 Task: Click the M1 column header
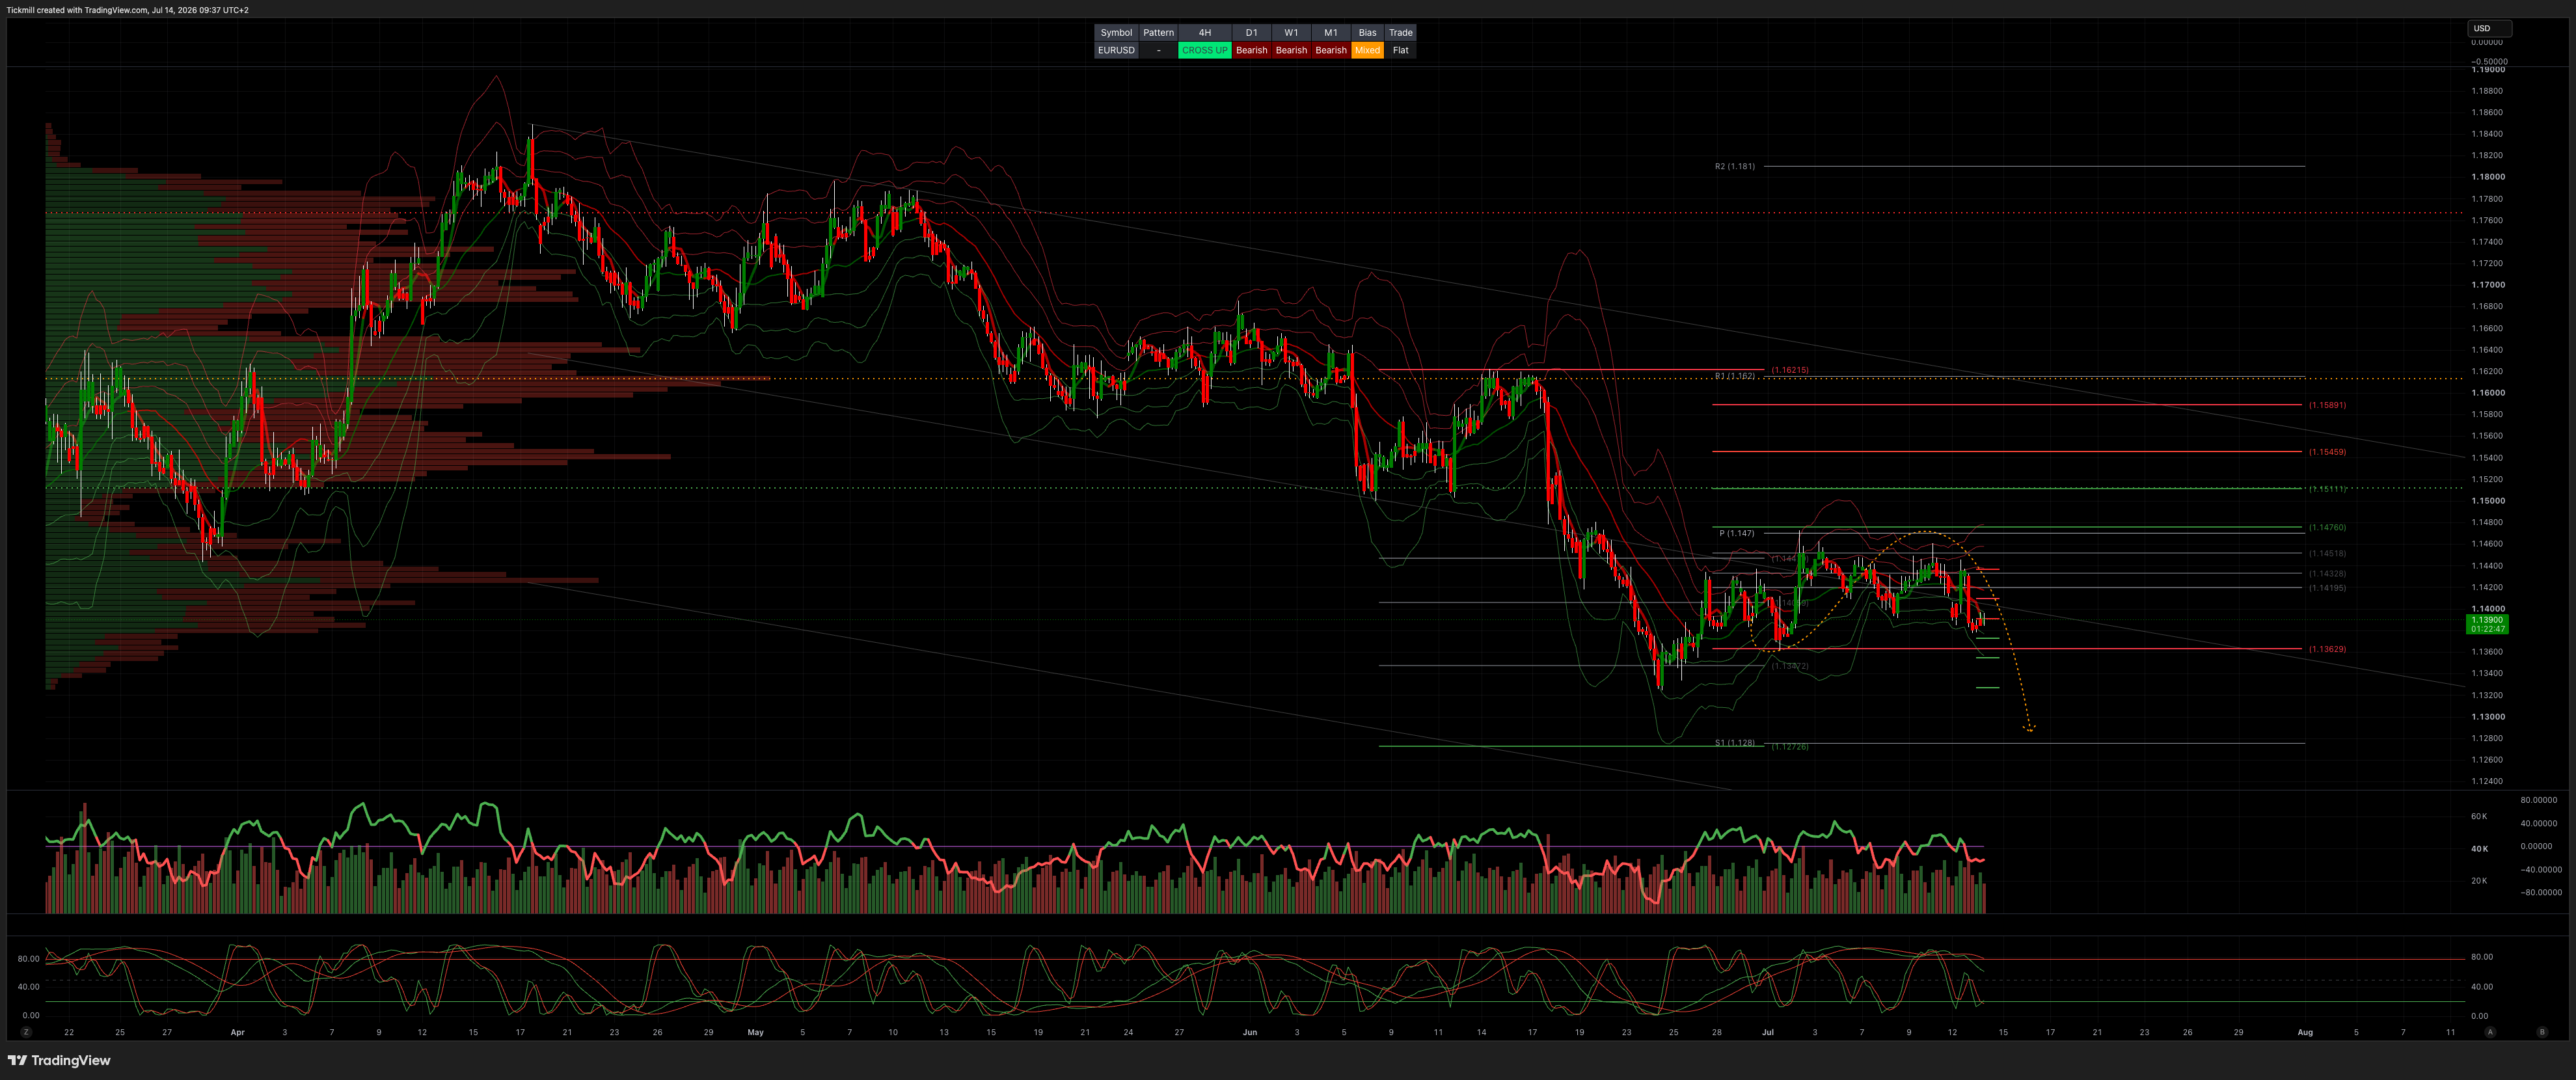coord(1331,33)
